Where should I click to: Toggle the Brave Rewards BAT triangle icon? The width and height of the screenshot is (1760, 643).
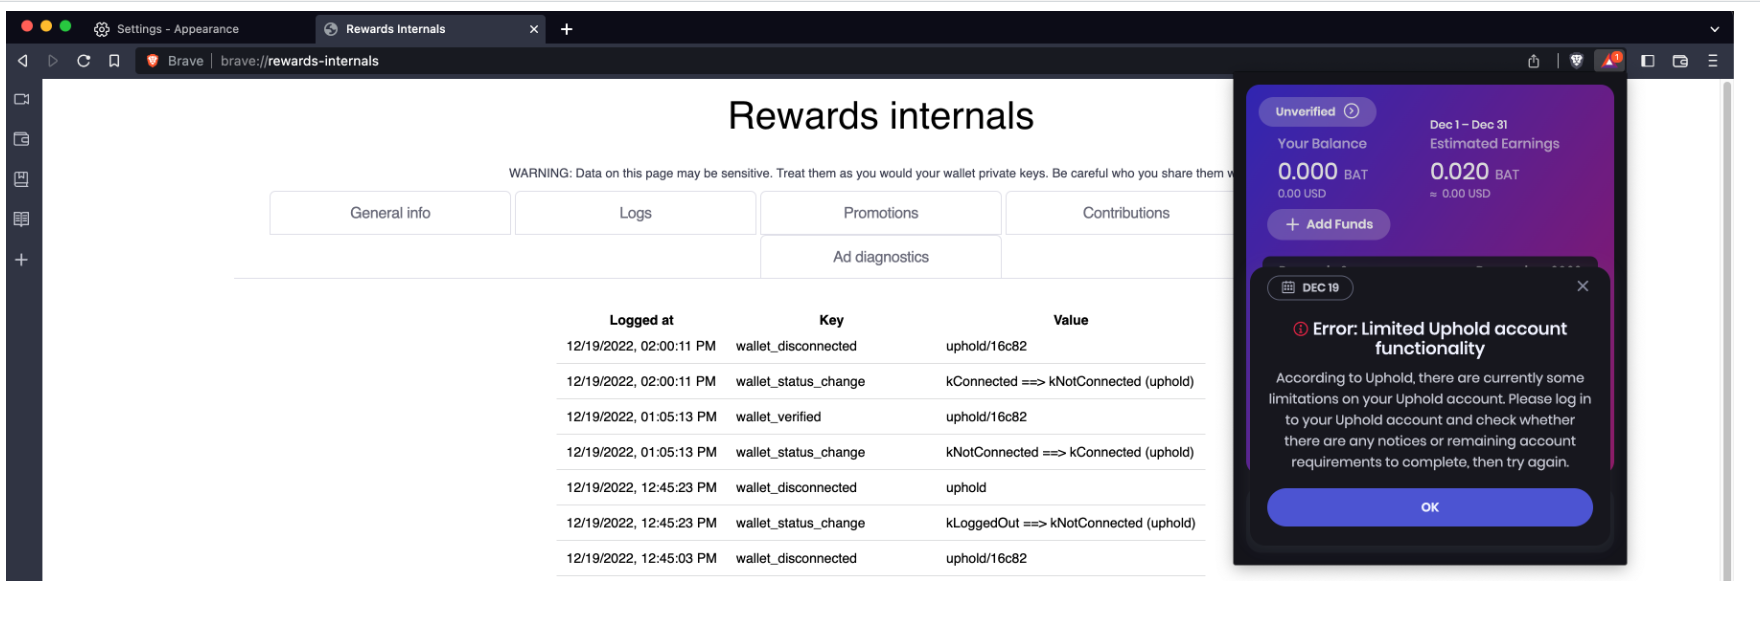pyautogui.click(x=1609, y=60)
